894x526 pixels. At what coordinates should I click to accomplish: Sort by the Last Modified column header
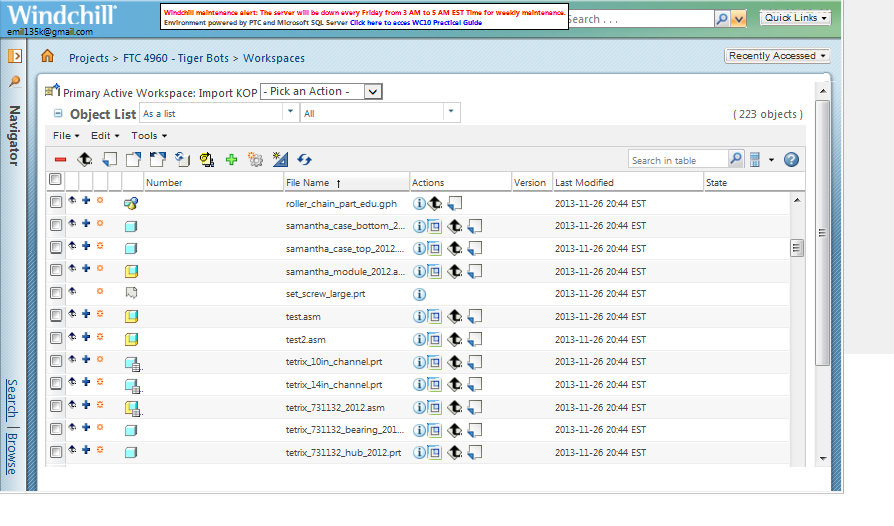tap(628, 182)
